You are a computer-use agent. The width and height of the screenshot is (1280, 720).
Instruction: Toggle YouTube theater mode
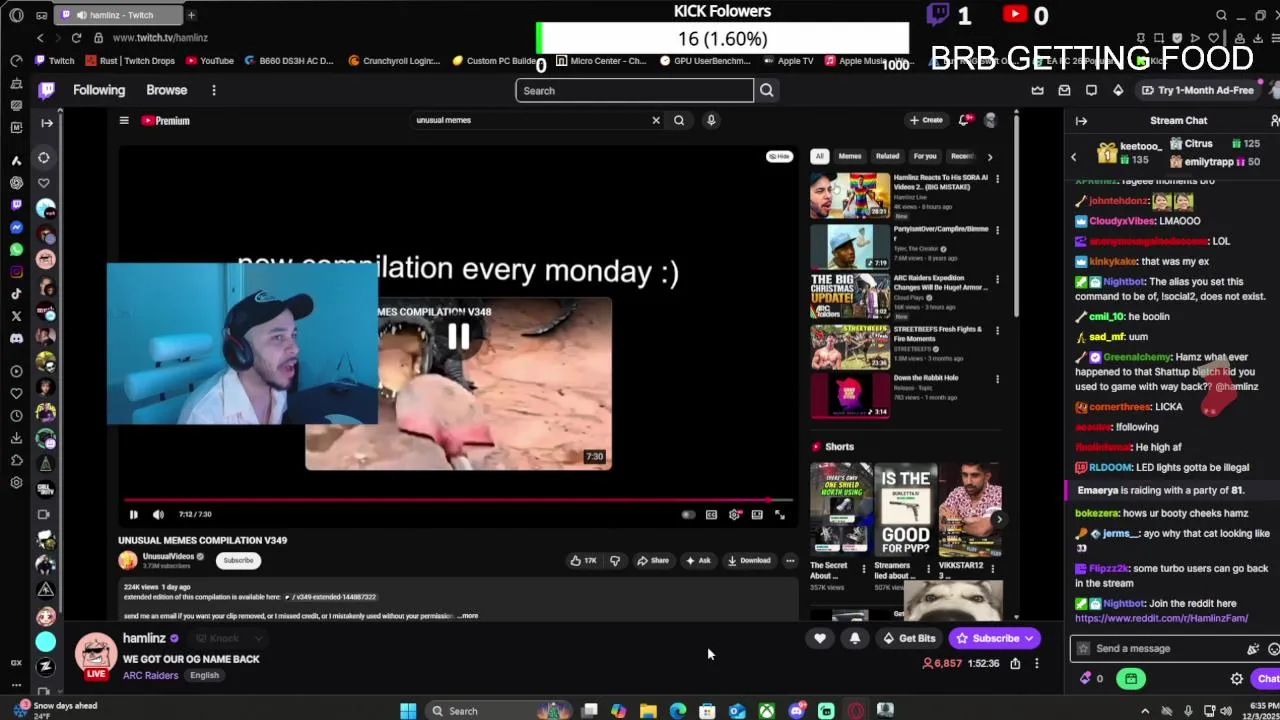757,514
